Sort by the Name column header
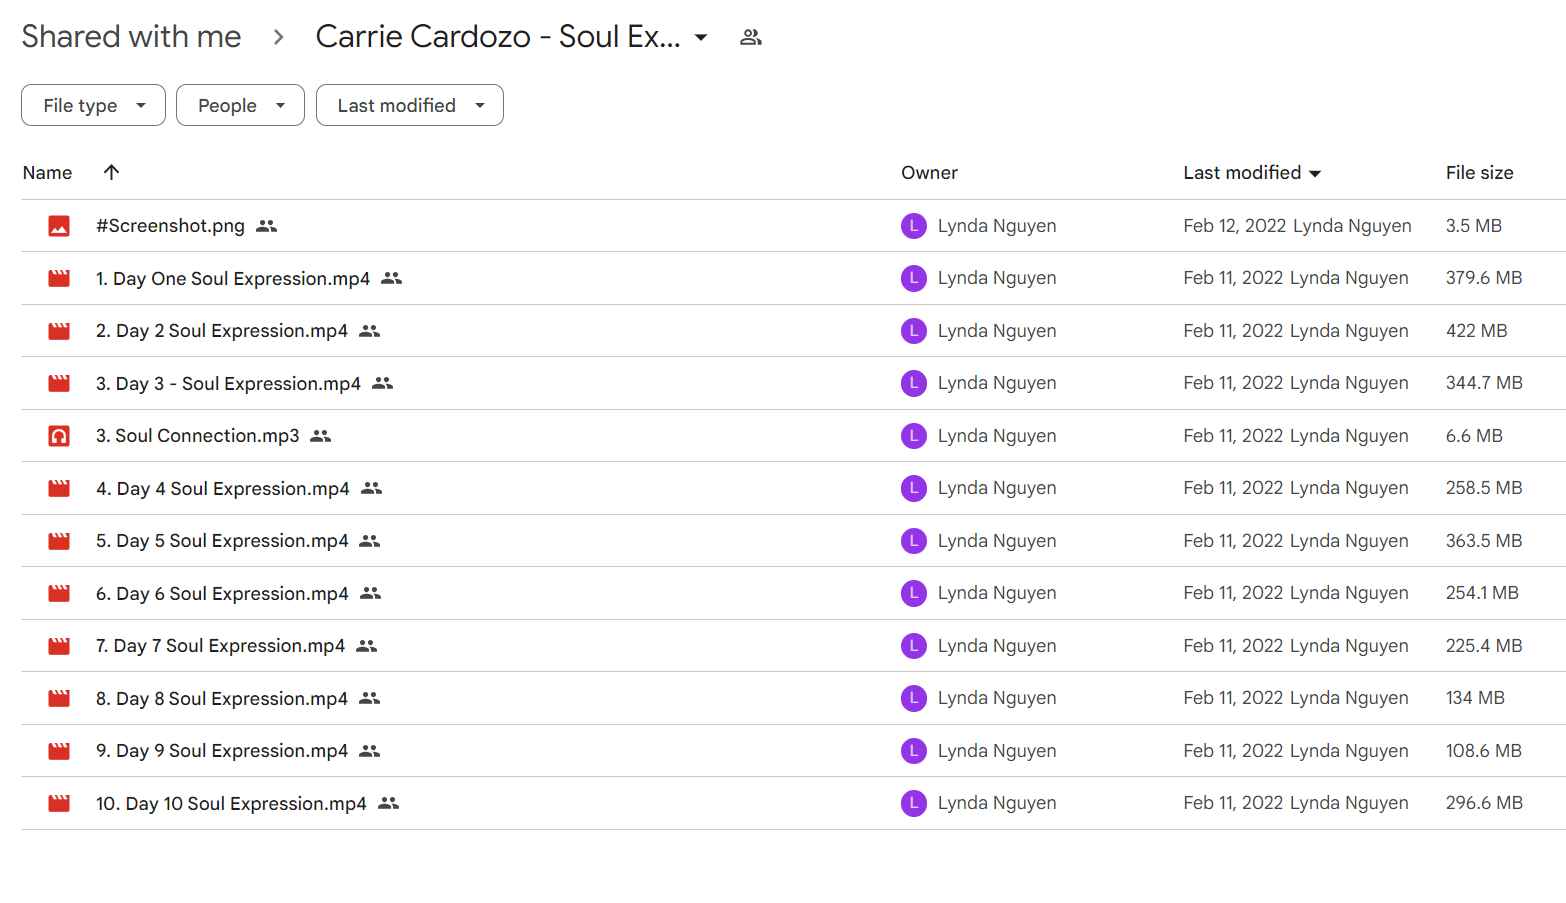1566x903 pixels. [47, 172]
